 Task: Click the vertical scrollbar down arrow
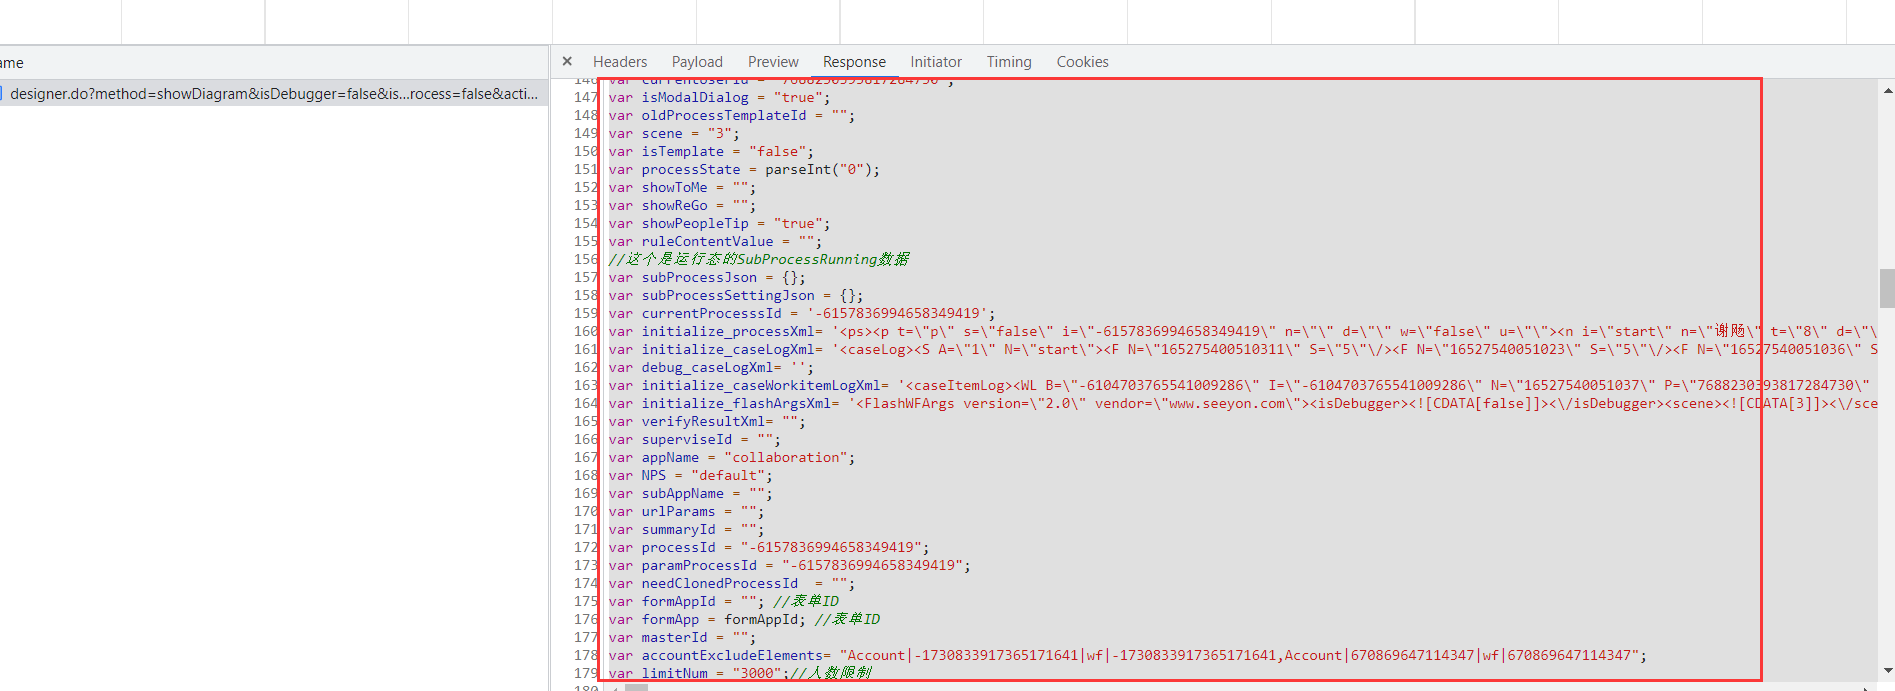tap(1887, 671)
